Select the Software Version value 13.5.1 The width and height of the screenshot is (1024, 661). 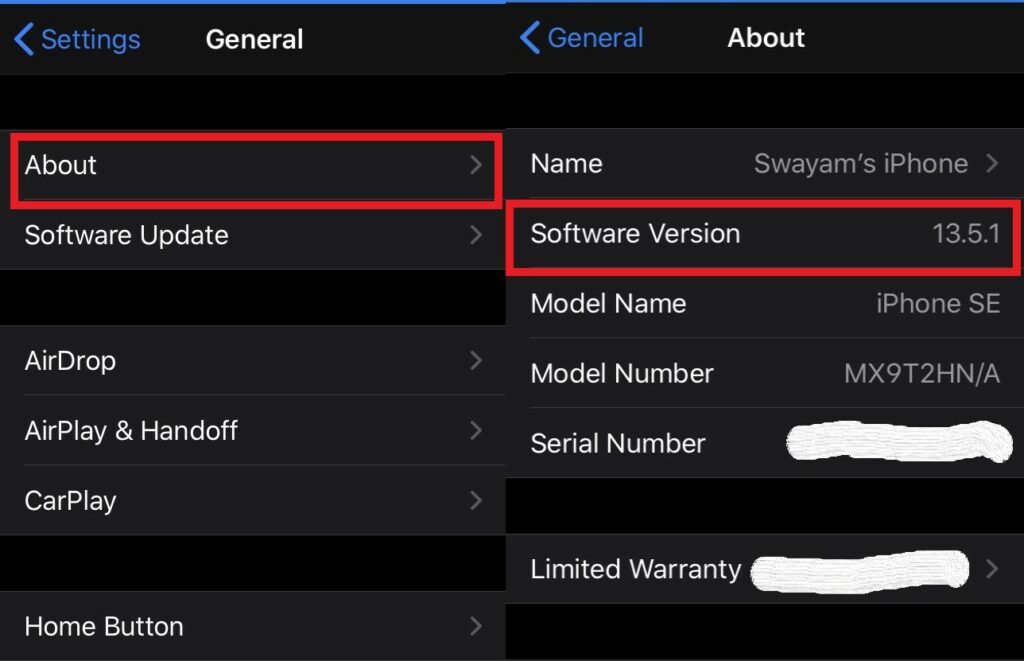click(x=966, y=234)
